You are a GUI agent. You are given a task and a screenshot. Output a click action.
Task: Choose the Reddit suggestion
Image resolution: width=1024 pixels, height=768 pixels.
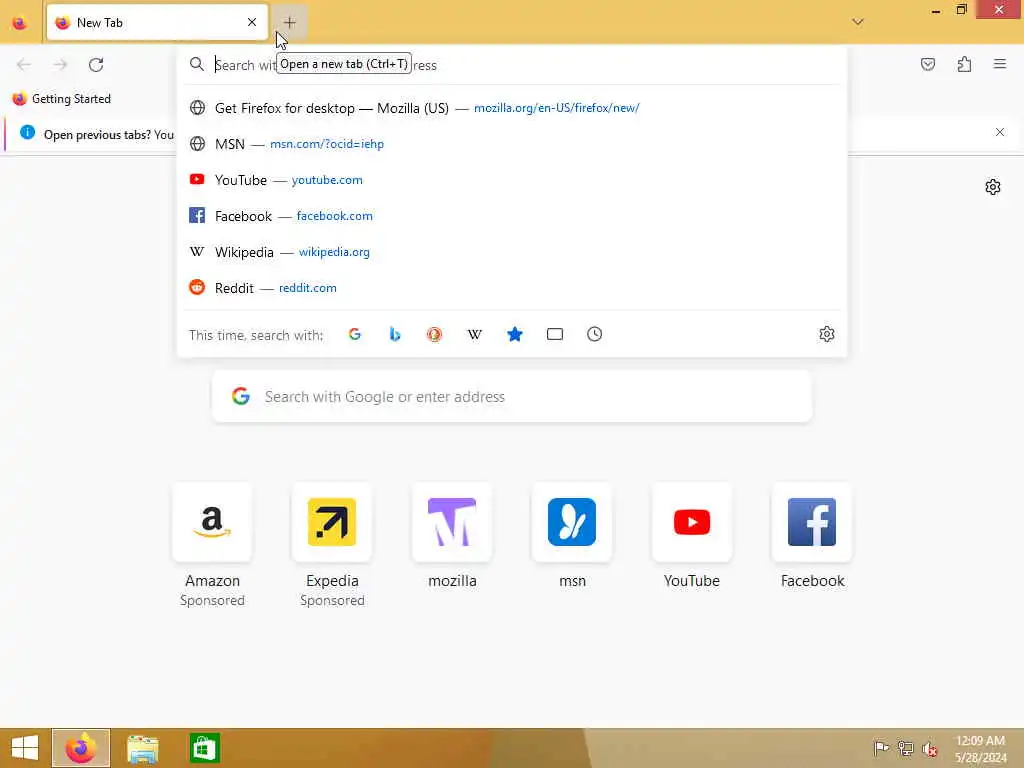point(512,287)
